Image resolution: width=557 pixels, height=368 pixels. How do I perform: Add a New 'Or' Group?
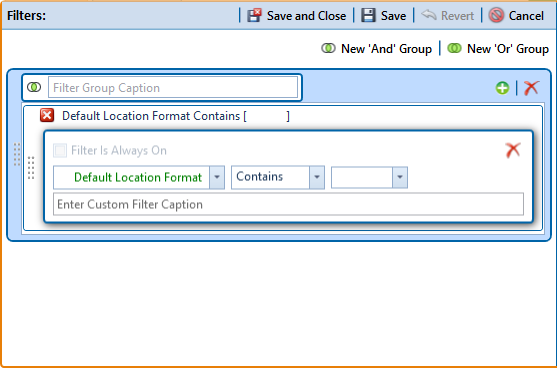[x=498, y=48]
